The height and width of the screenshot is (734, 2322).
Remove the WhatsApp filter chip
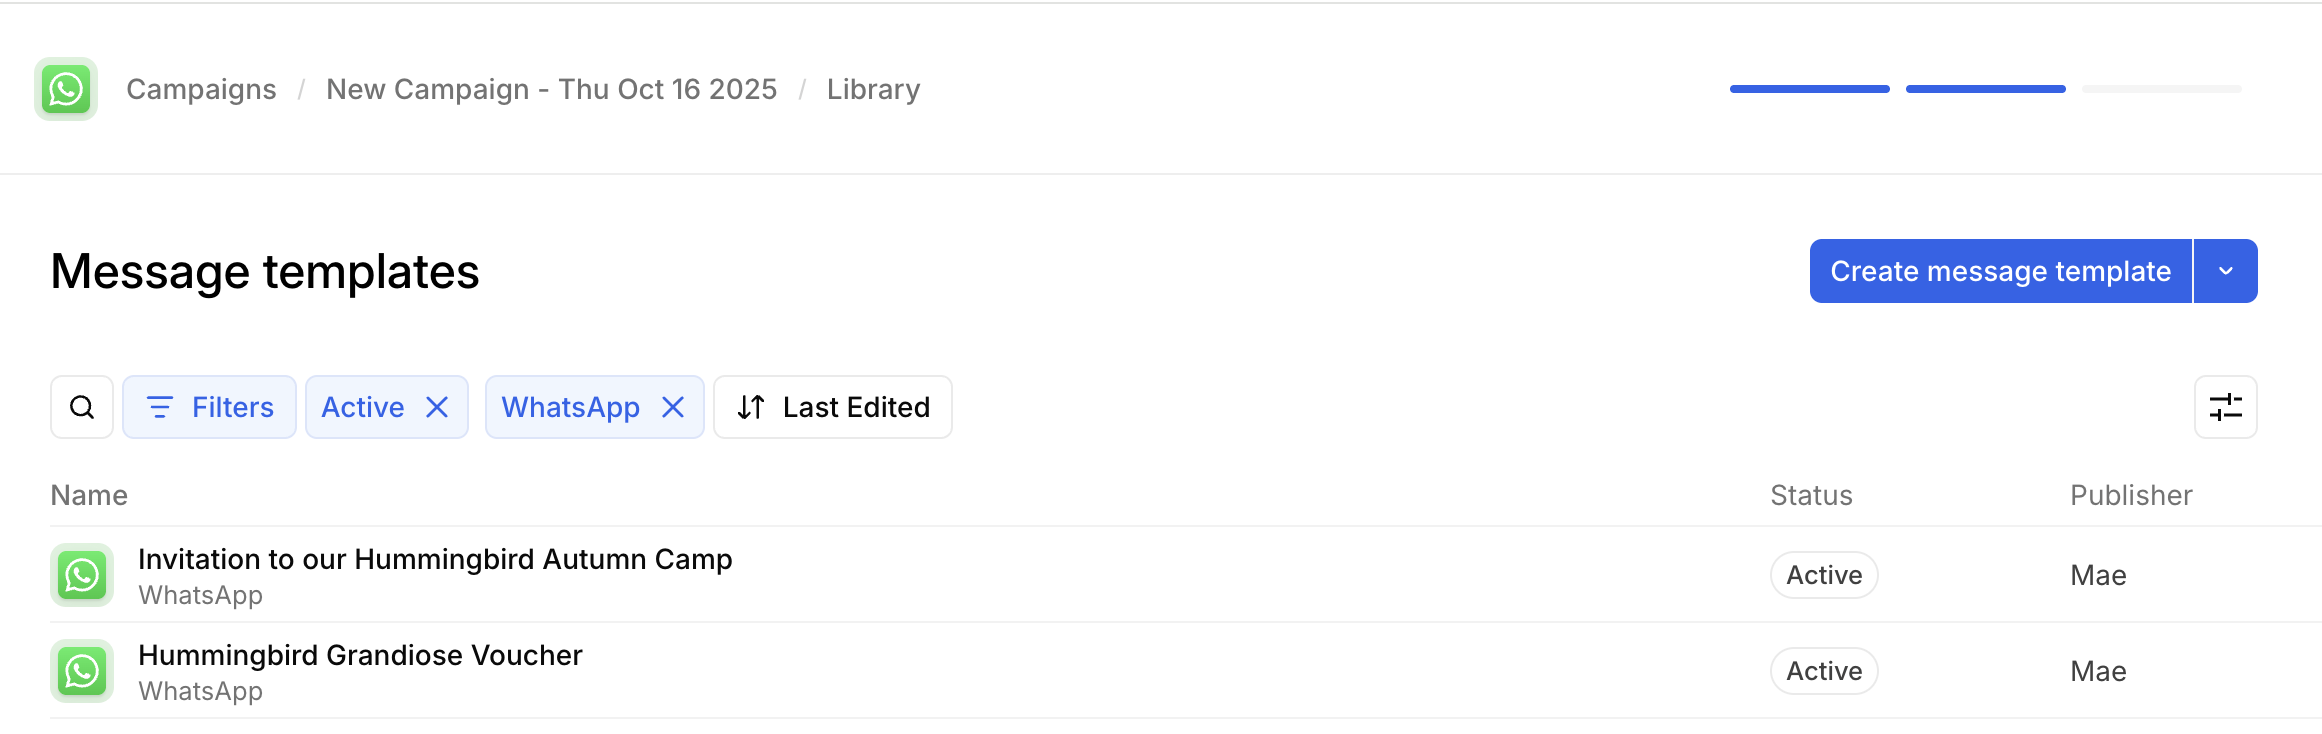tap(673, 407)
